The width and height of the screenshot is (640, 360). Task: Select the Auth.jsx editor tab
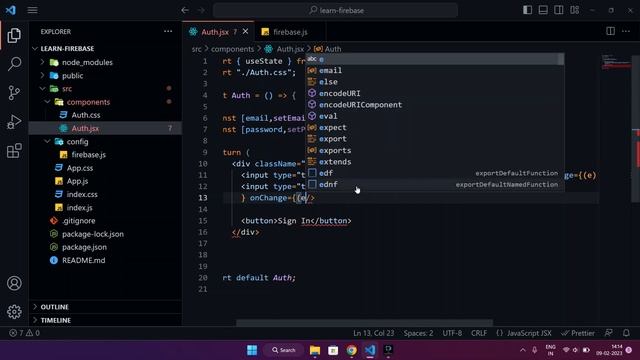215,32
